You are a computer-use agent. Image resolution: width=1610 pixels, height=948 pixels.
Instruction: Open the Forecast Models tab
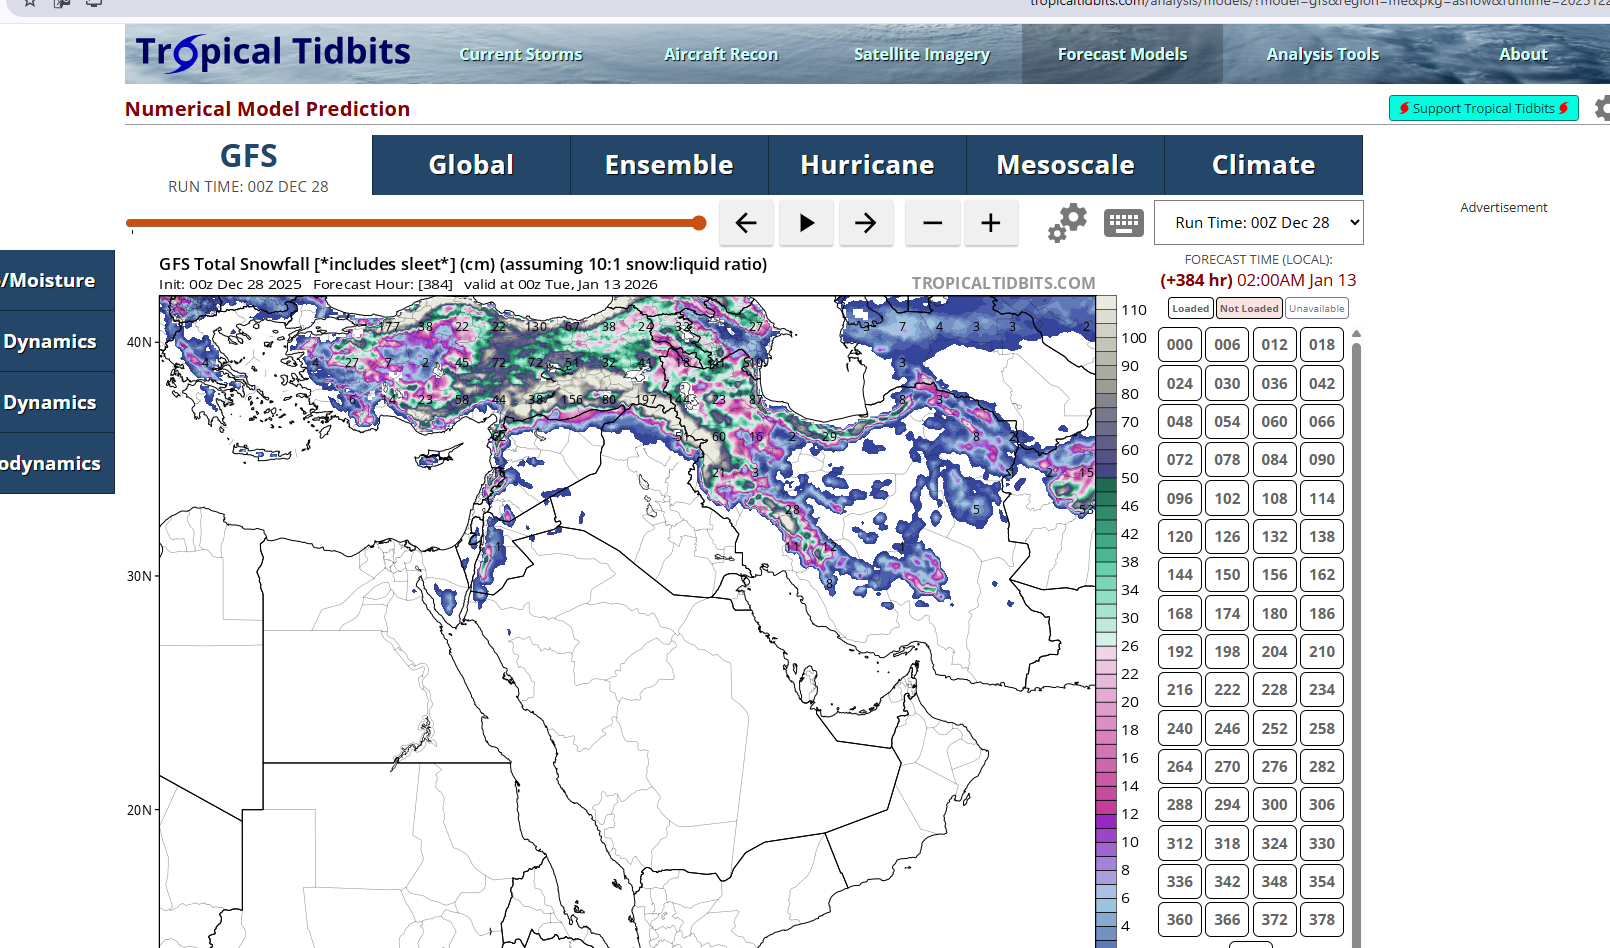1122,54
